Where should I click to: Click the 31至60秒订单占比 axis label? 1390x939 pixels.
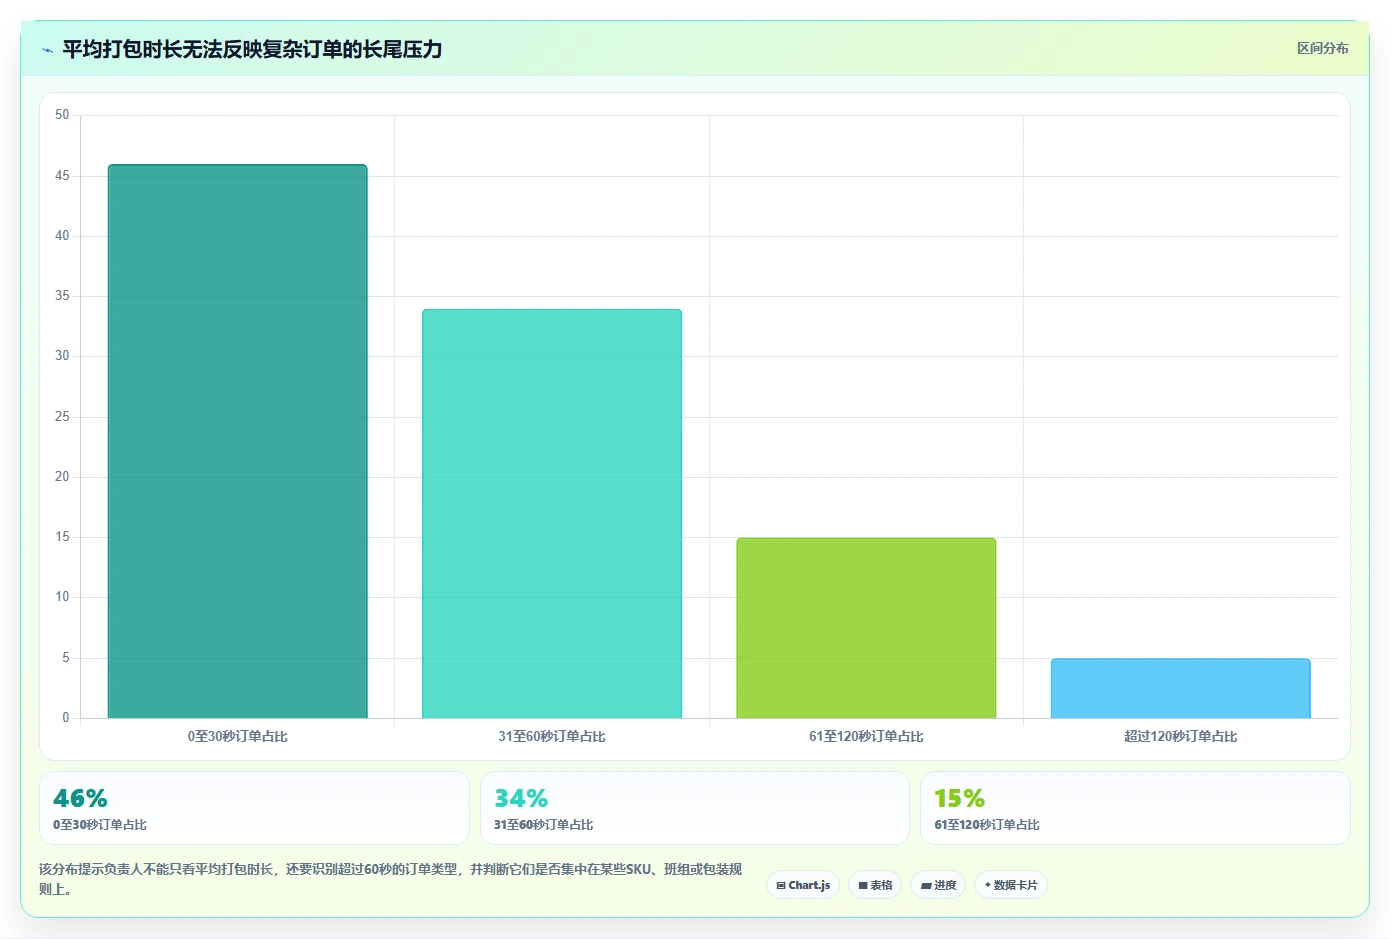pyautogui.click(x=552, y=736)
